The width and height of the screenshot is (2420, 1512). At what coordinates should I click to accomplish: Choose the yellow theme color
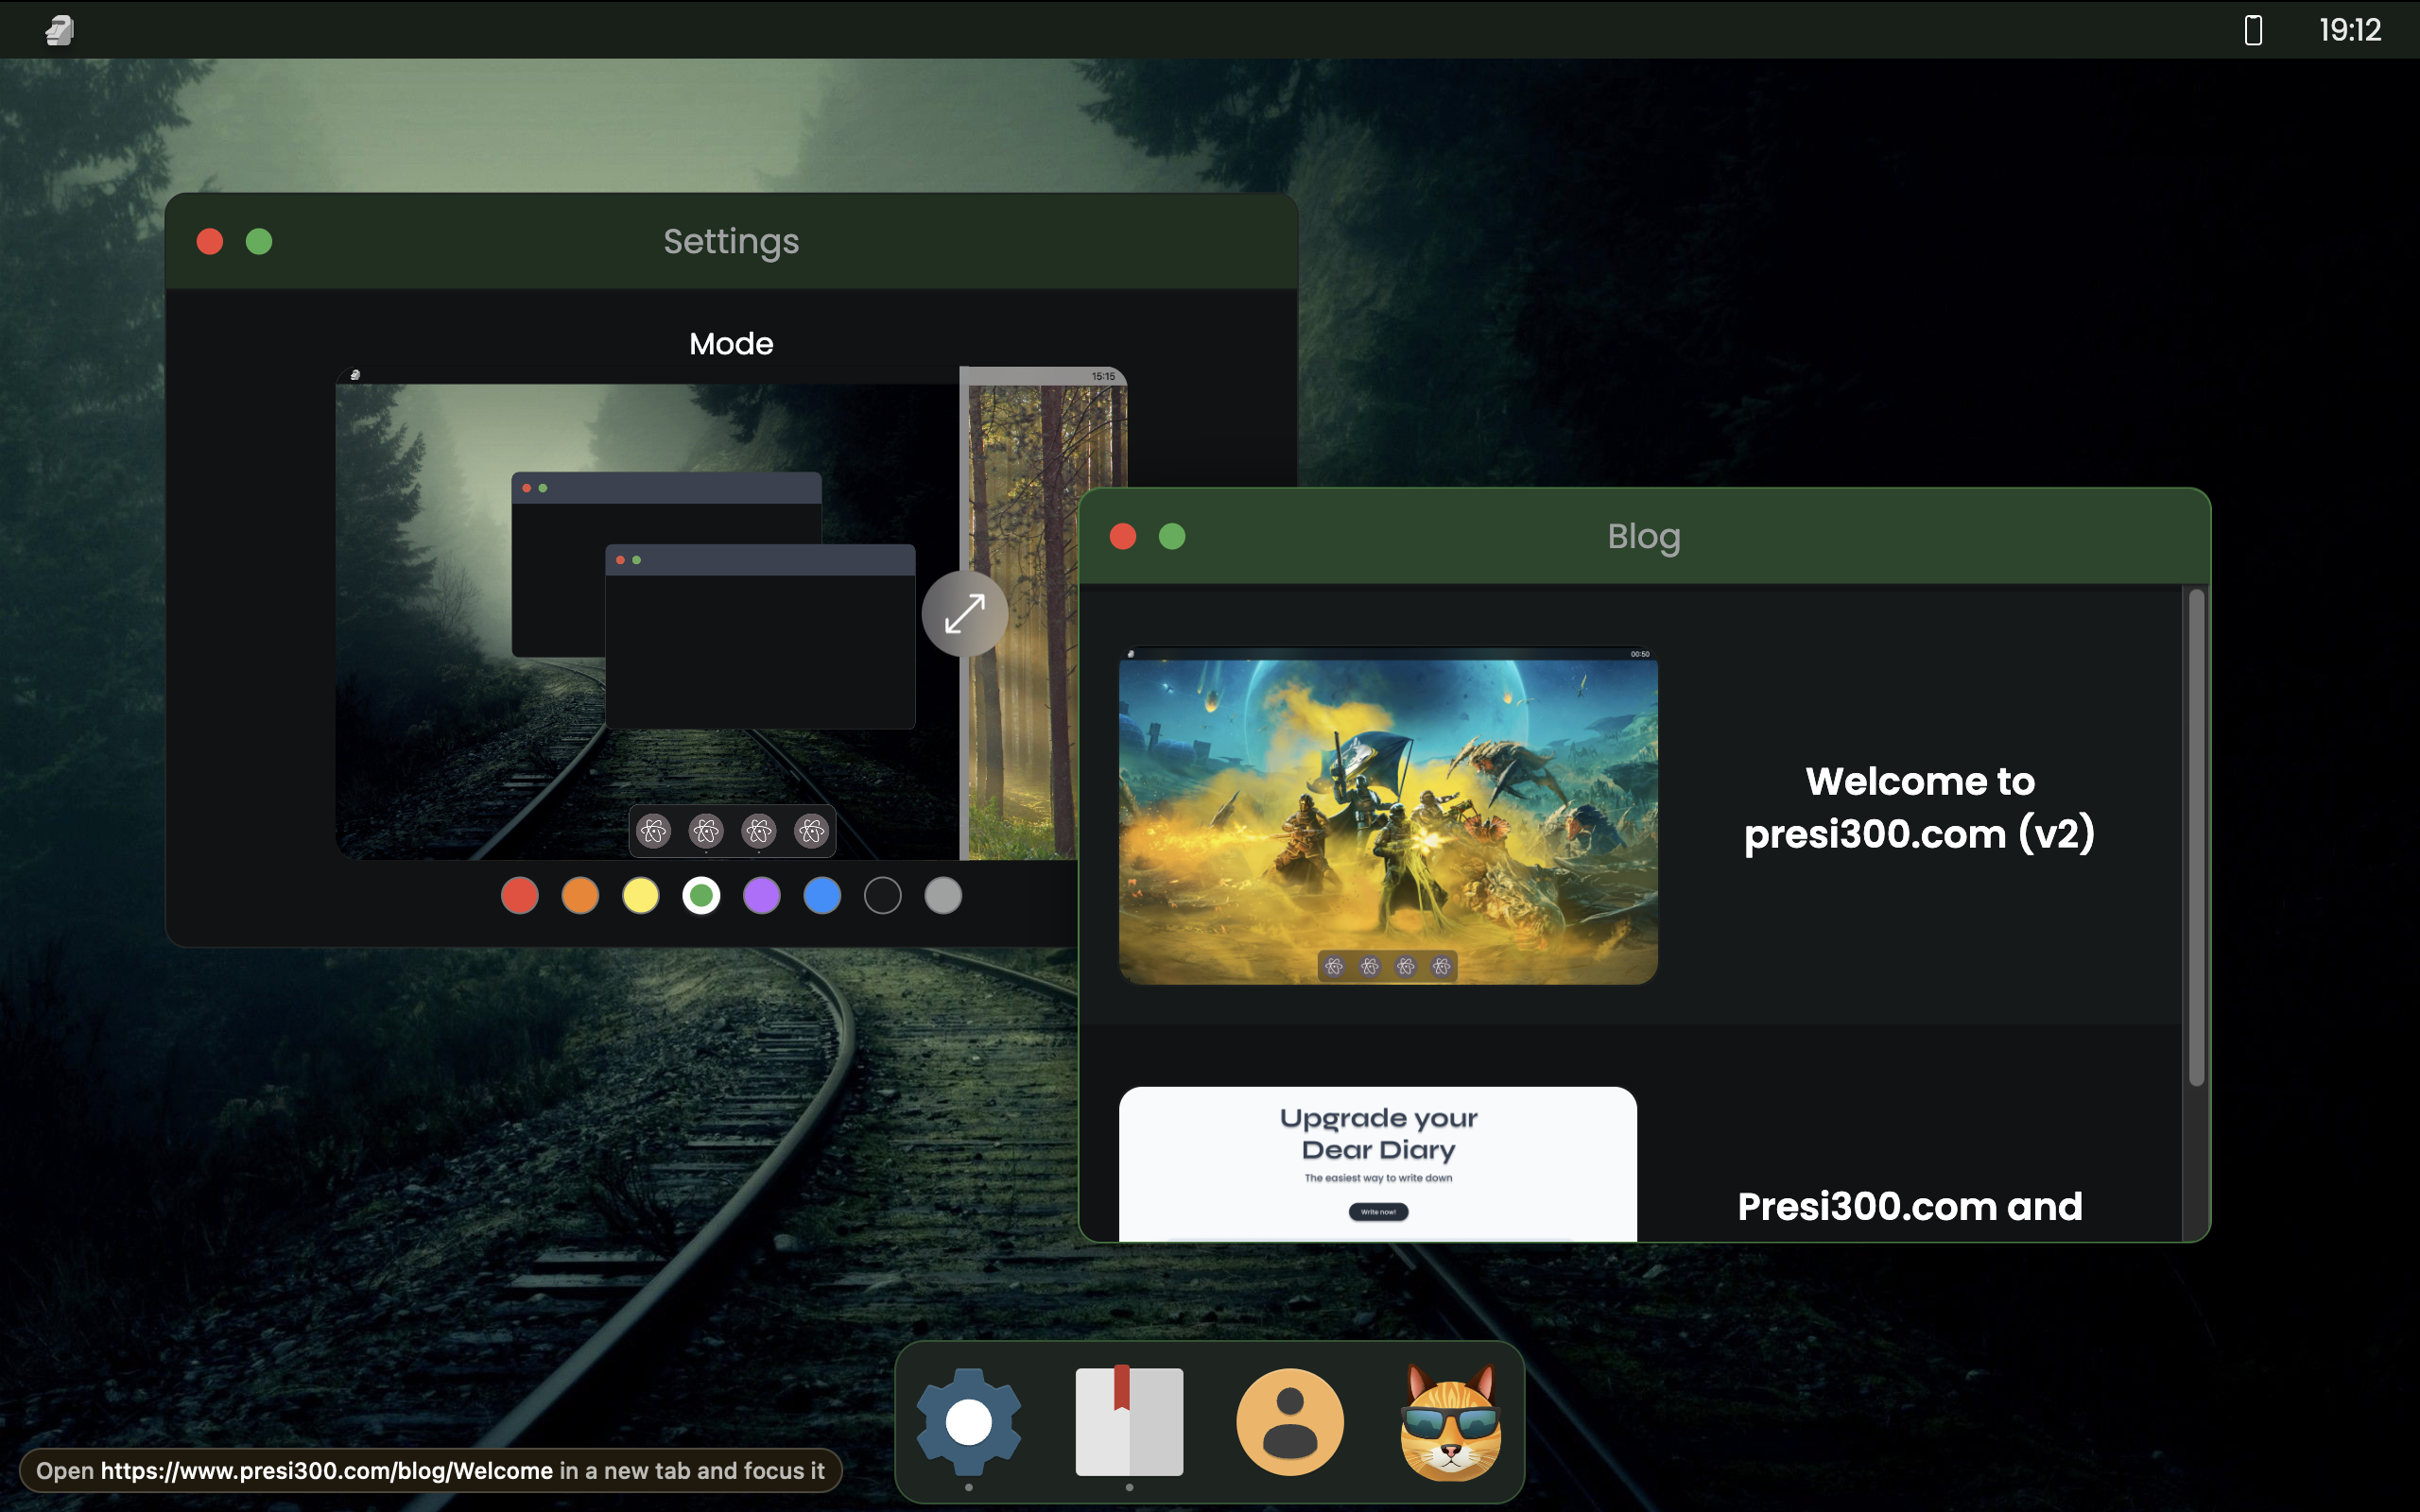[x=641, y=895]
